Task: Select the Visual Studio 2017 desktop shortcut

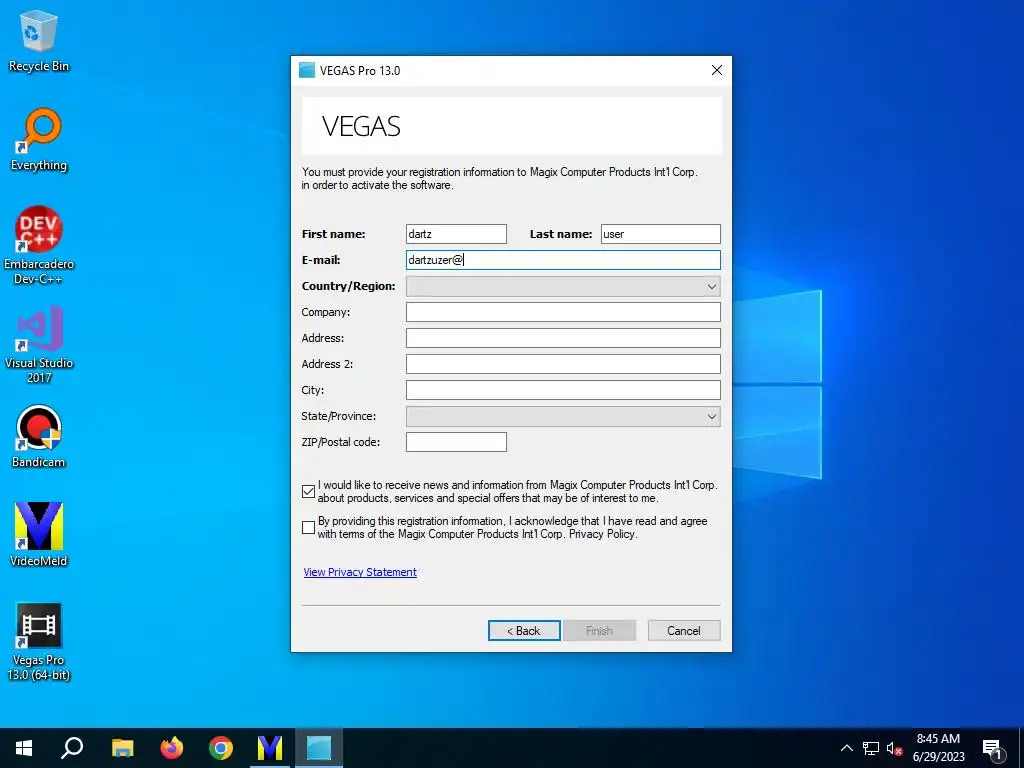Action: tap(39, 345)
